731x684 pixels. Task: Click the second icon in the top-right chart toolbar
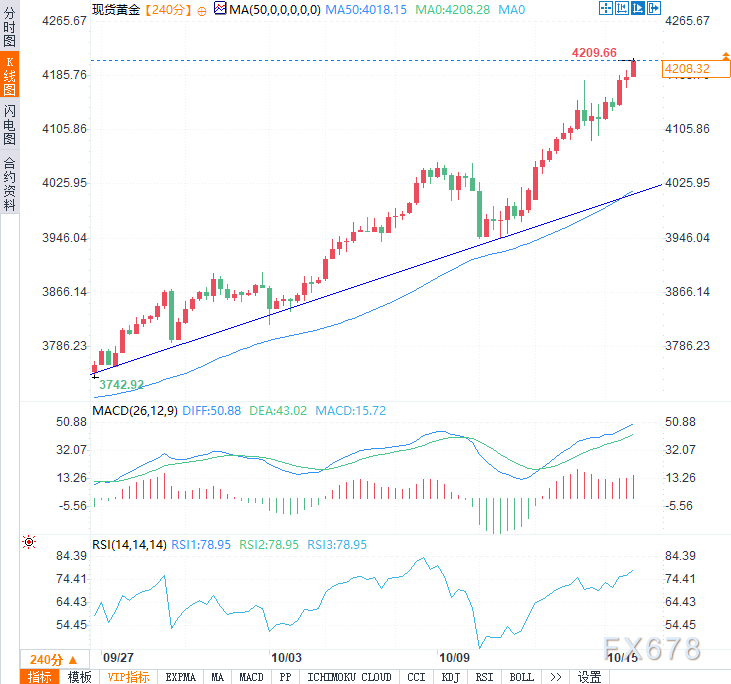(621, 9)
